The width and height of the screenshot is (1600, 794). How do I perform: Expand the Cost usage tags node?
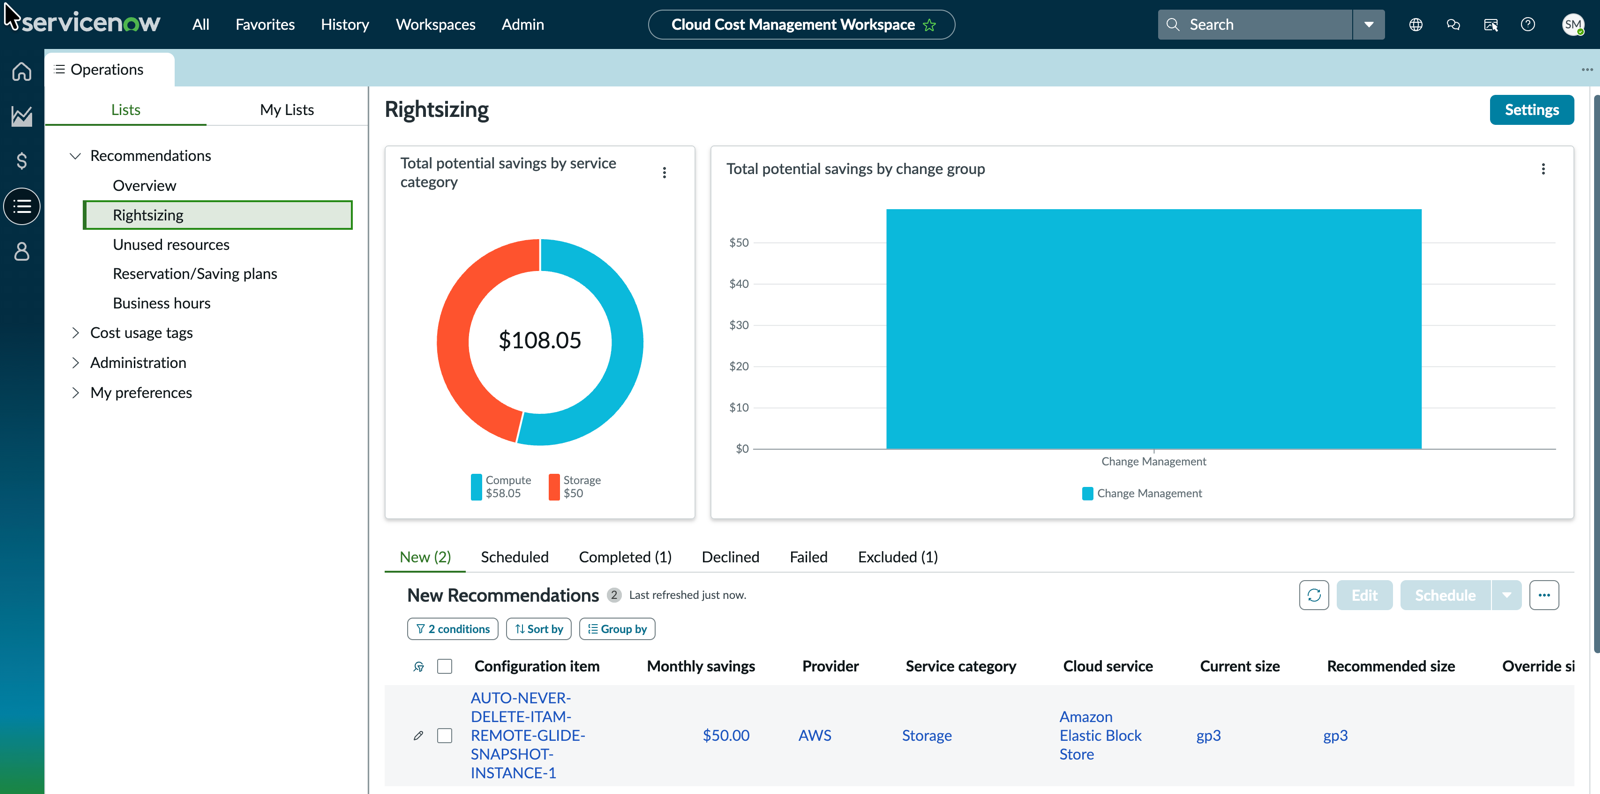coord(75,333)
